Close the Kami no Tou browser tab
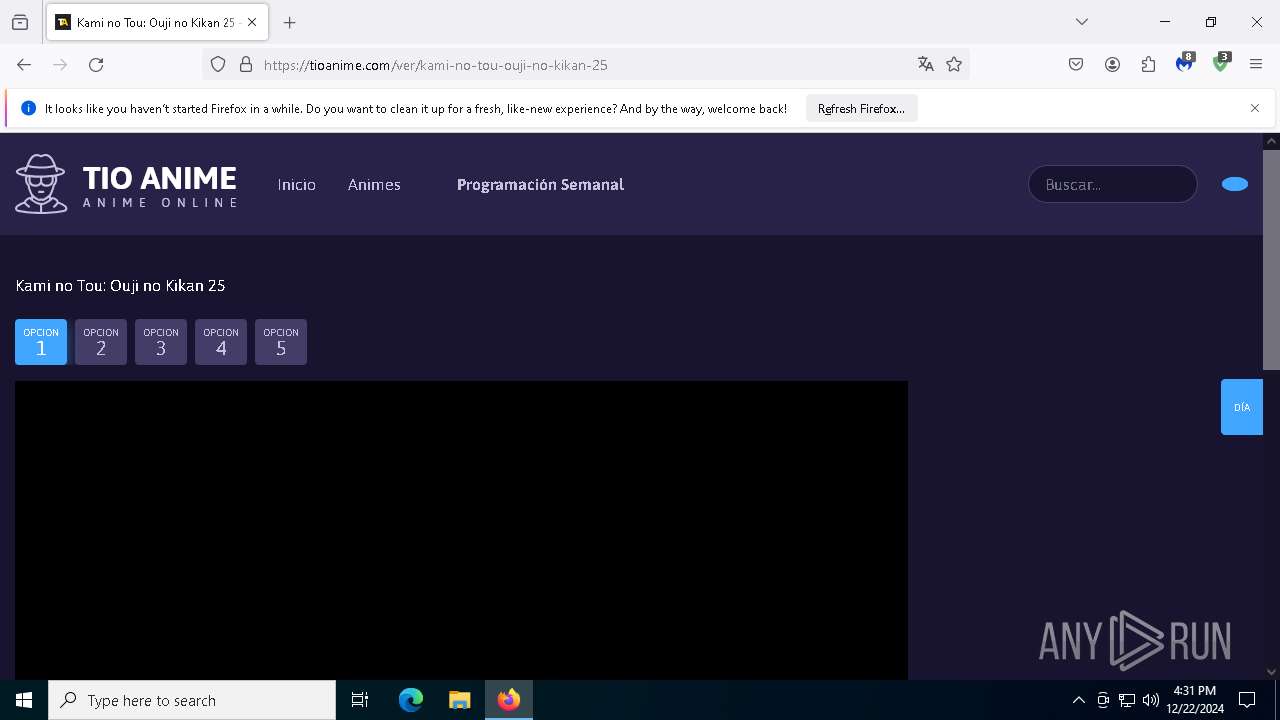The height and width of the screenshot is (720, 1280). [252, 22]
